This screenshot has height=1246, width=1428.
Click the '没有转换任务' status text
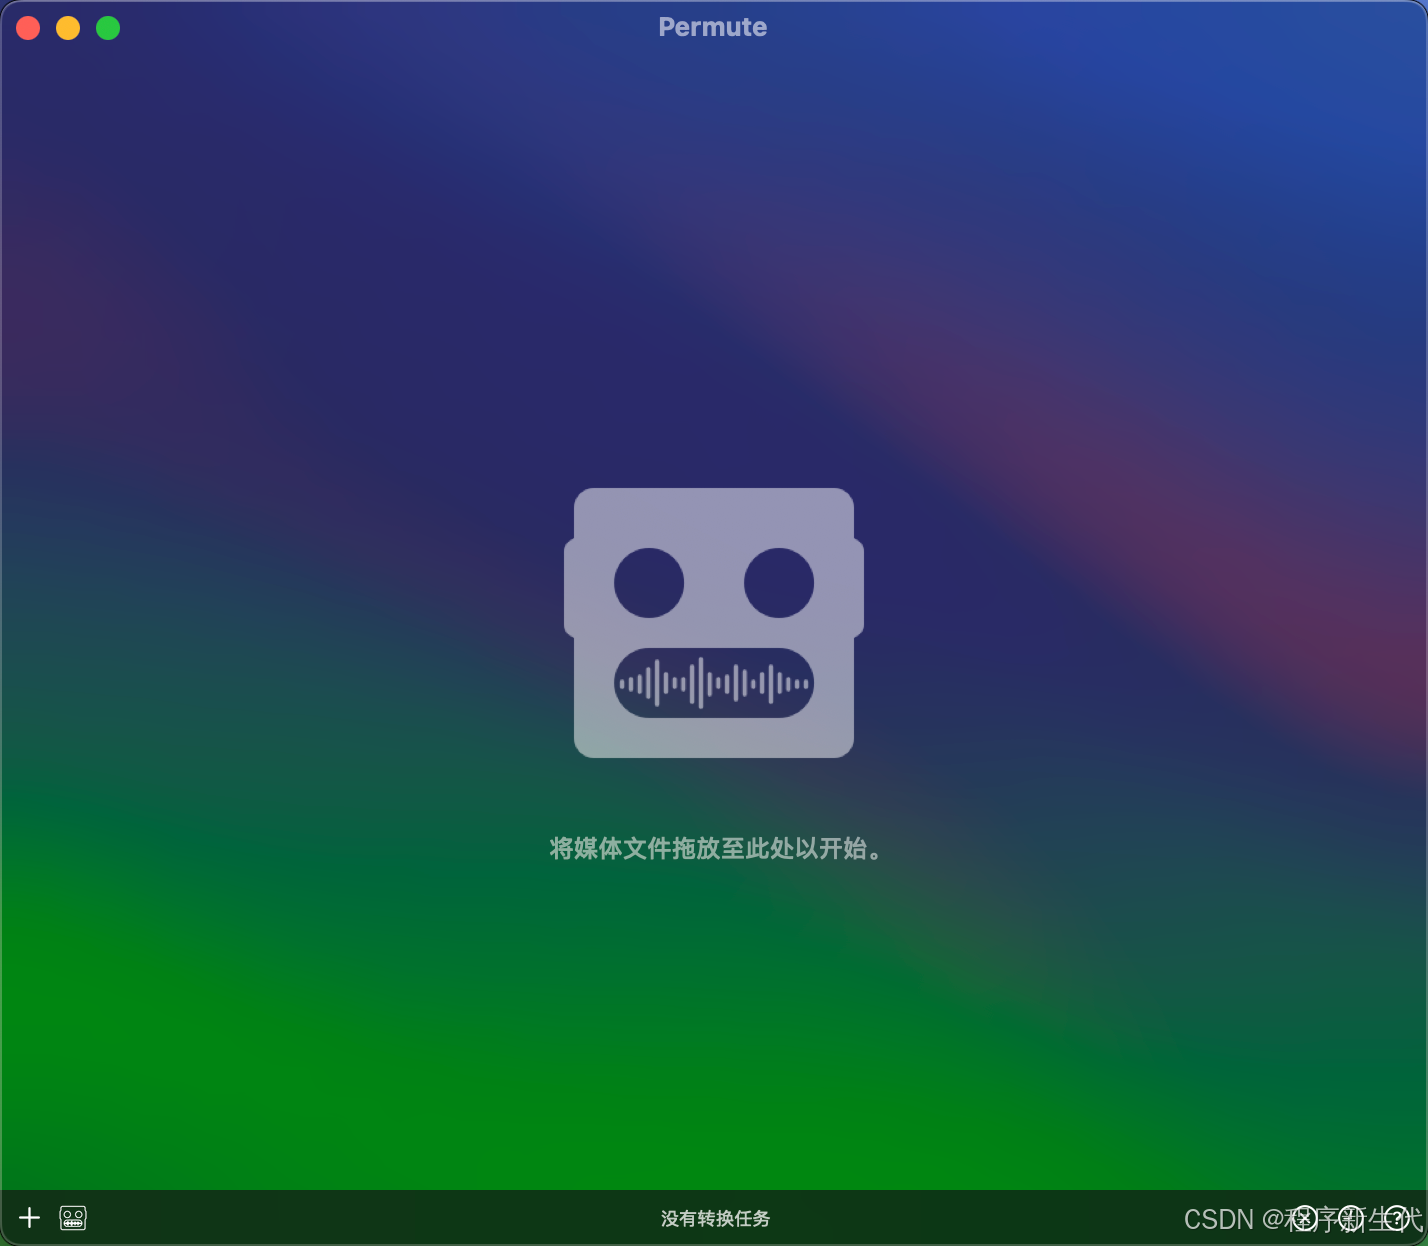715,1218
